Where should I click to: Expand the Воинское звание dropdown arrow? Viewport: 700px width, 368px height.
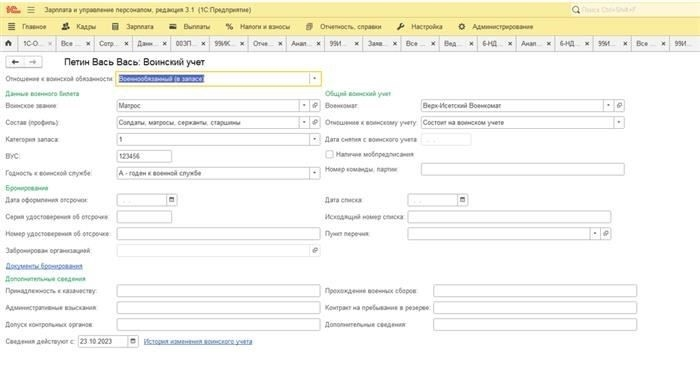(x=304, y=105)
